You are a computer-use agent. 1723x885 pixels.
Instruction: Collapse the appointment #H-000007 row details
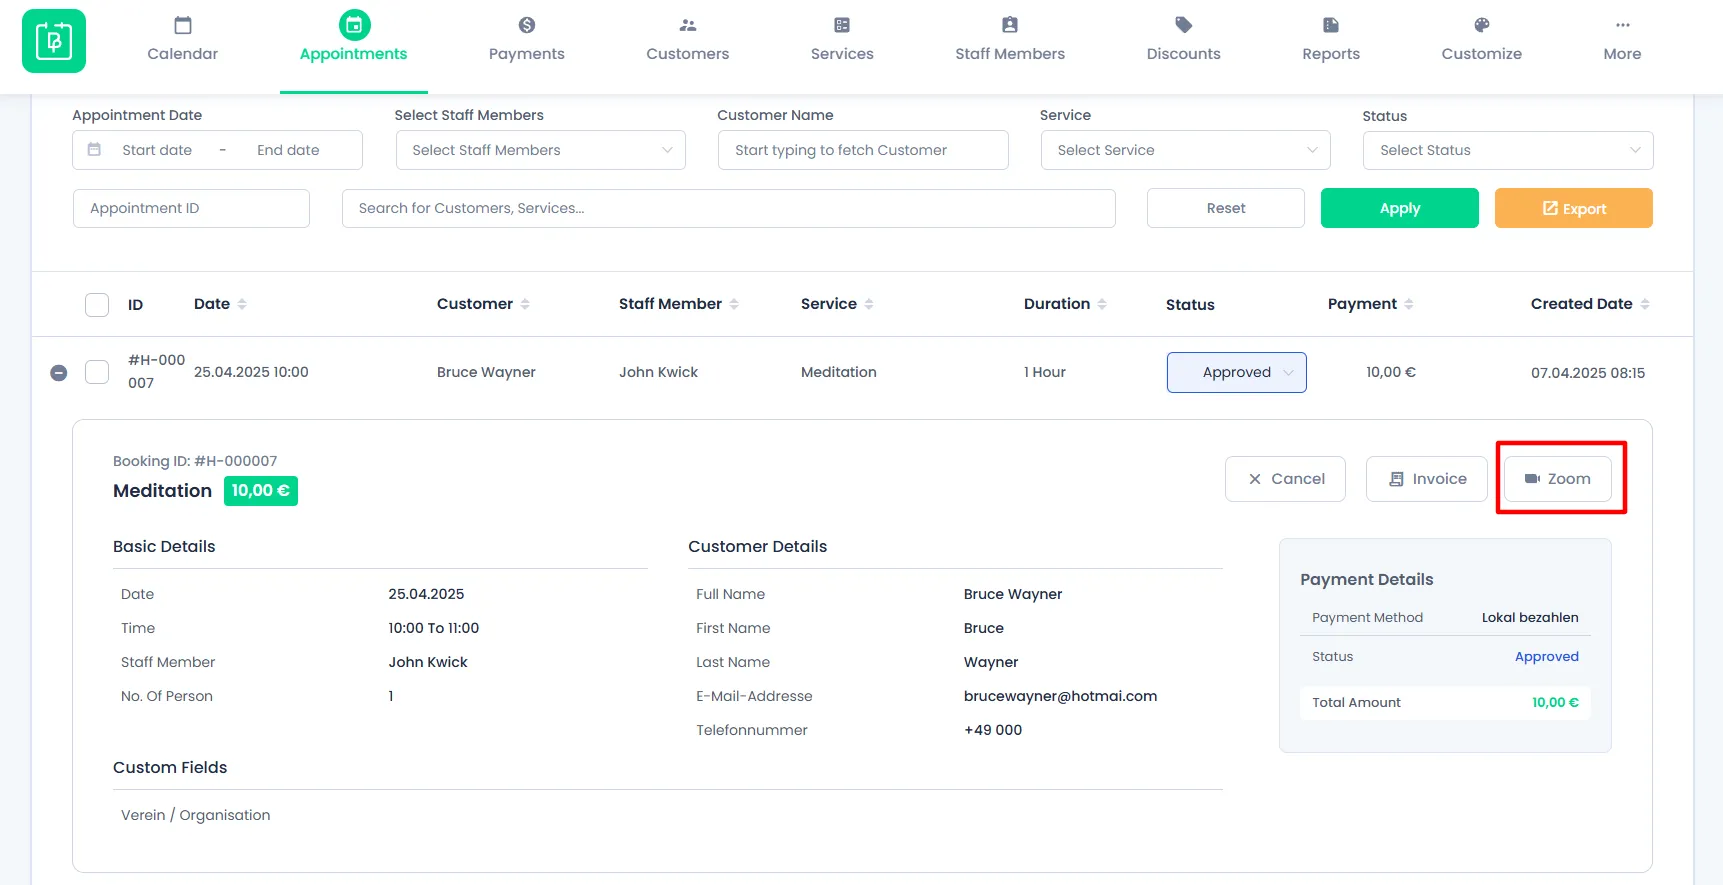pyautogui.click(x=59, y=373)
